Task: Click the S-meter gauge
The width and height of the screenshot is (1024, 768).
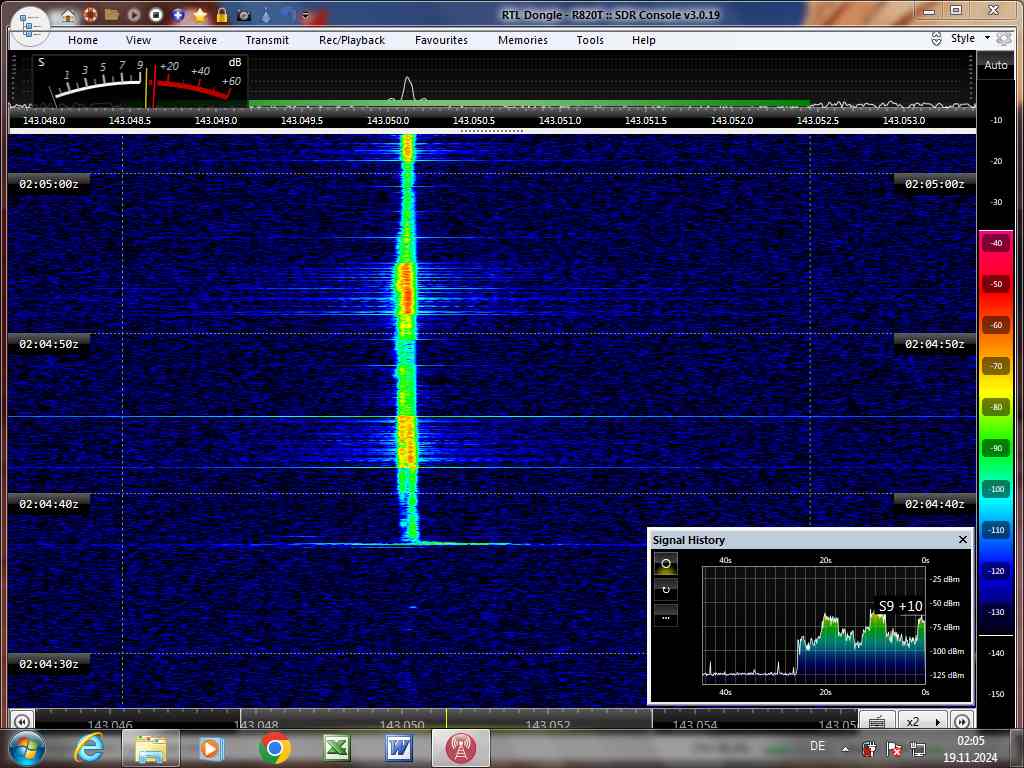Action: (139, 81)
